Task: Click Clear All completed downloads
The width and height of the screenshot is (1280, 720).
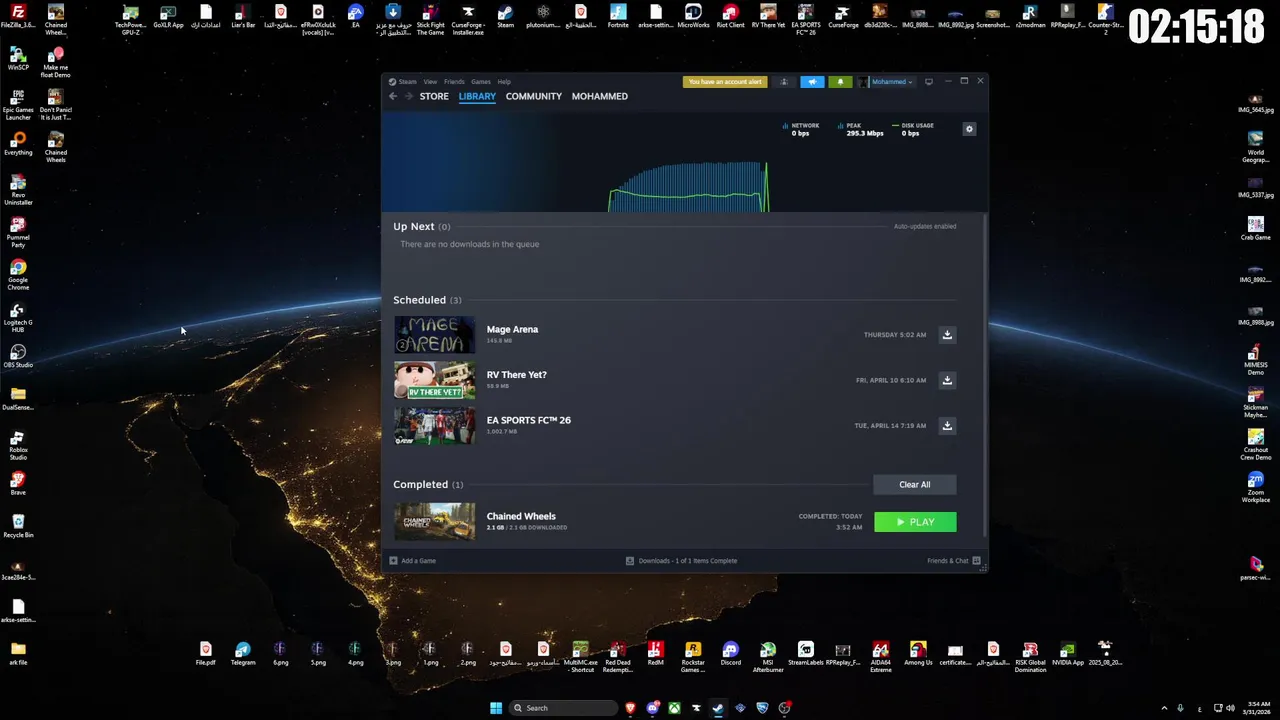Action: [x=914, y=485]
